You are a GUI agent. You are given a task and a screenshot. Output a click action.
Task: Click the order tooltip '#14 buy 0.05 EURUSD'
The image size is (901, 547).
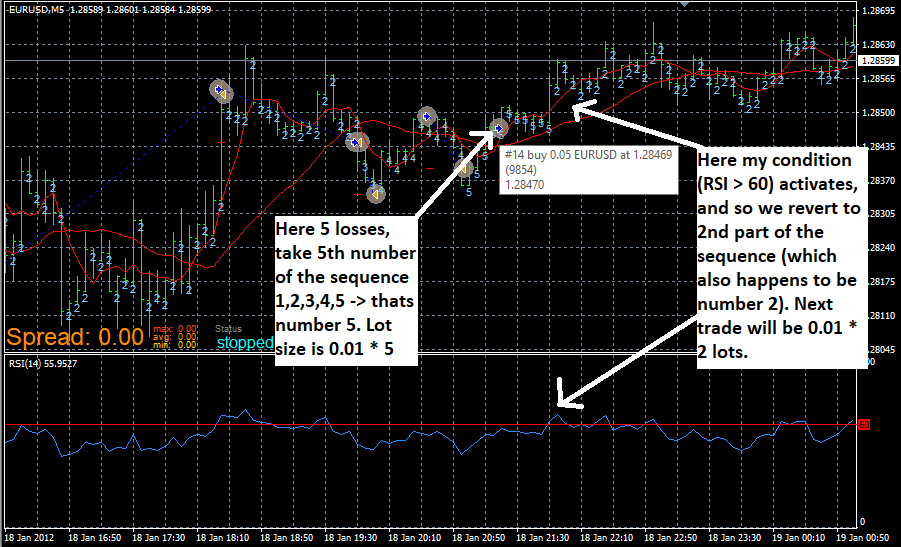[588, 170]
